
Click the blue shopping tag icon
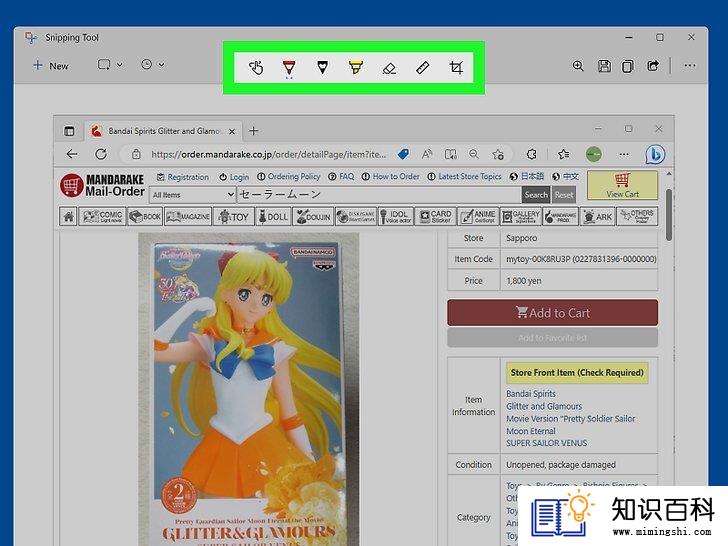tap(403, 154)
